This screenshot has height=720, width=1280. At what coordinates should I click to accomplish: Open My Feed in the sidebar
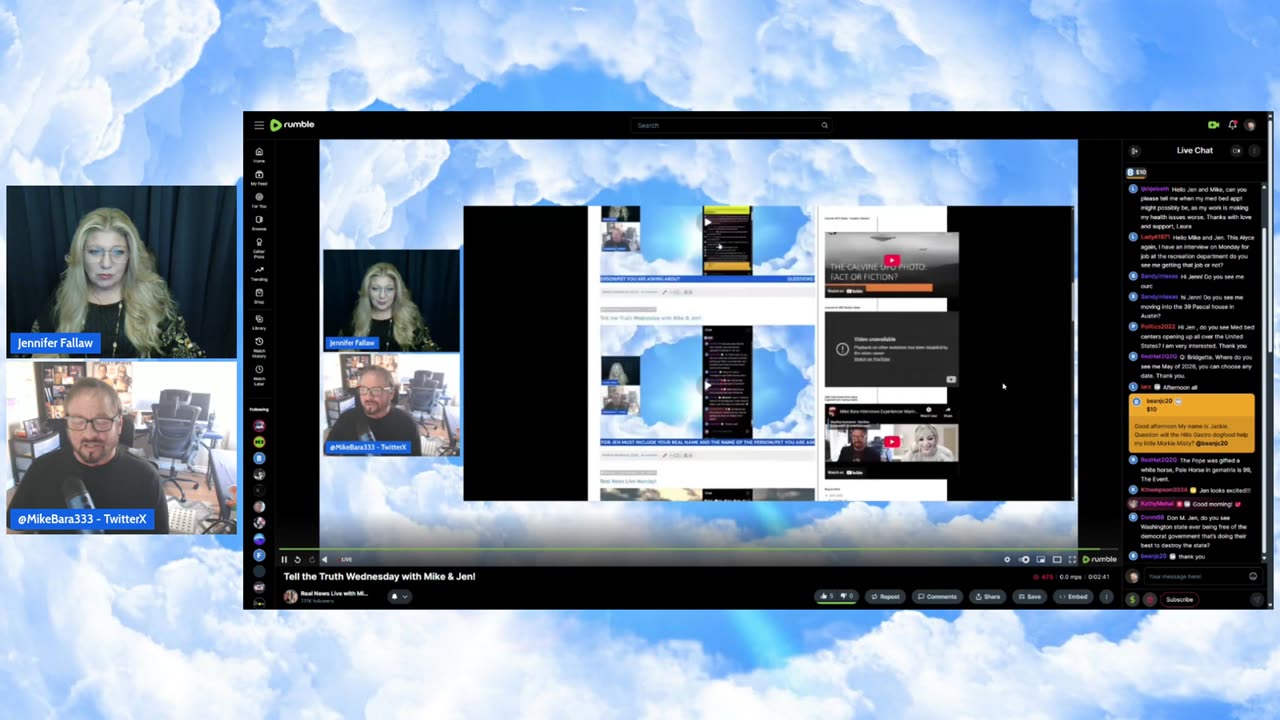tap(259, 177)
